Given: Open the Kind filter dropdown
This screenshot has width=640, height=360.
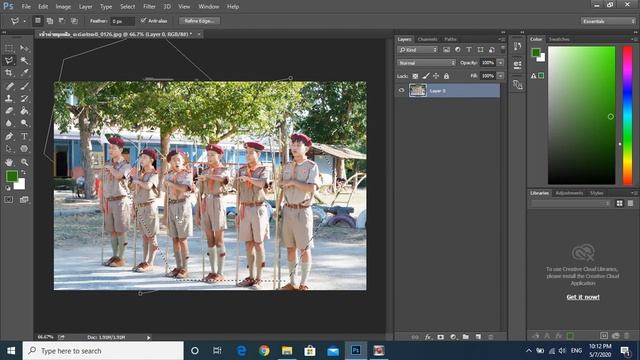Looking at the screenshot, I should (x=418, y=50).
